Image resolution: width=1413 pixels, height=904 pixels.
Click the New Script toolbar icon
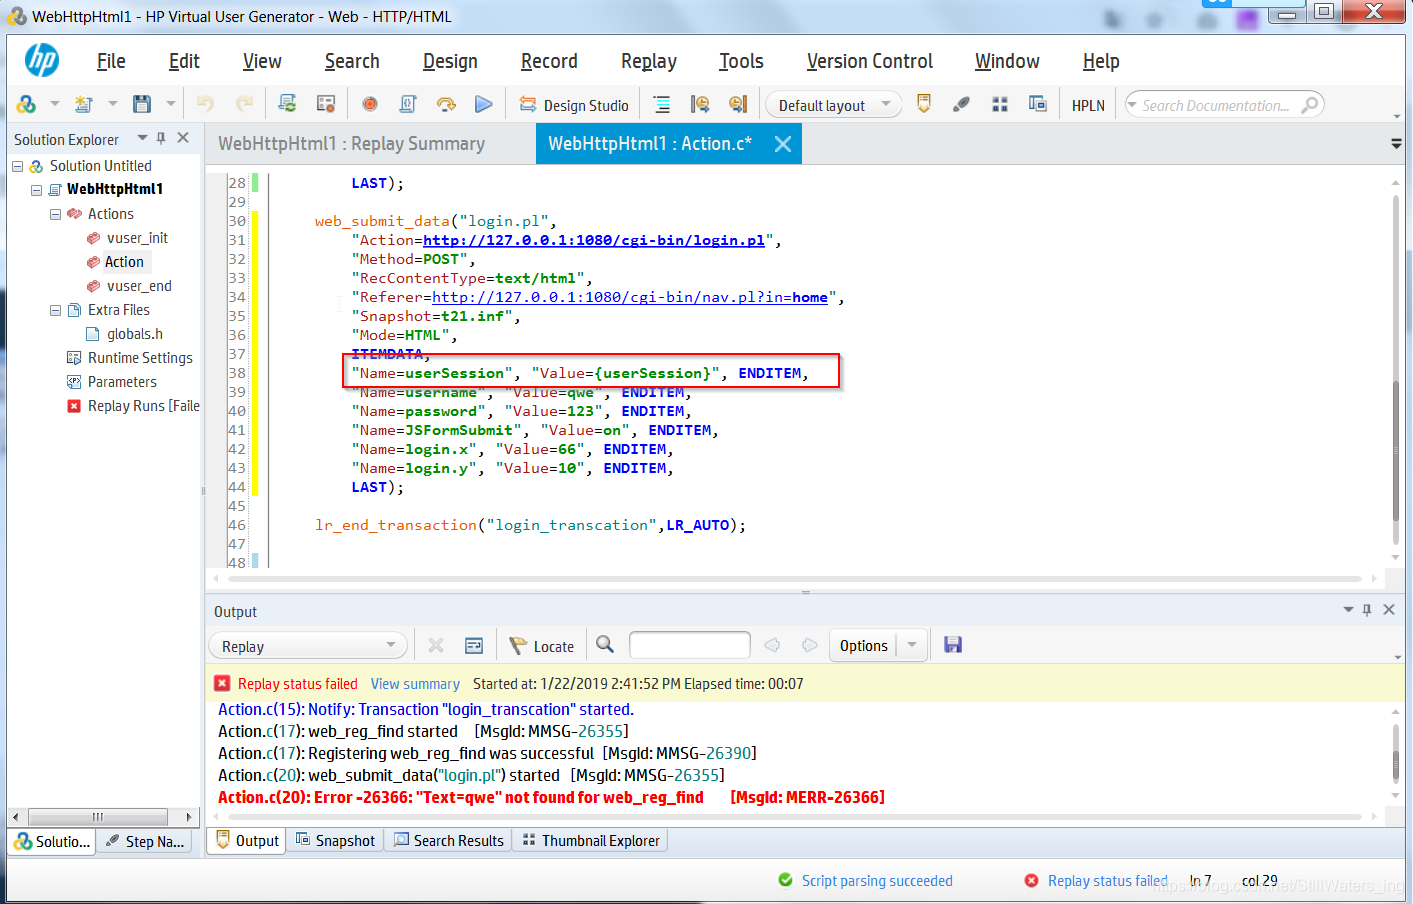(84, 104)
